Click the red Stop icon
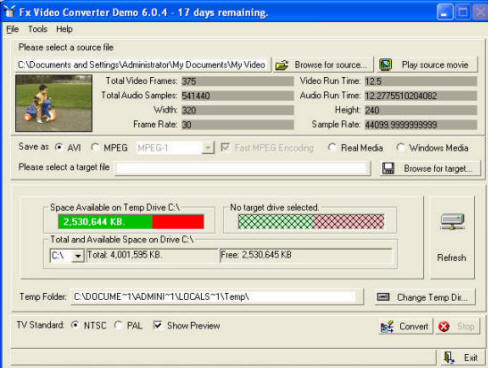Image resolution: width=488 pixels, height=368 pixels. [444, 326]
